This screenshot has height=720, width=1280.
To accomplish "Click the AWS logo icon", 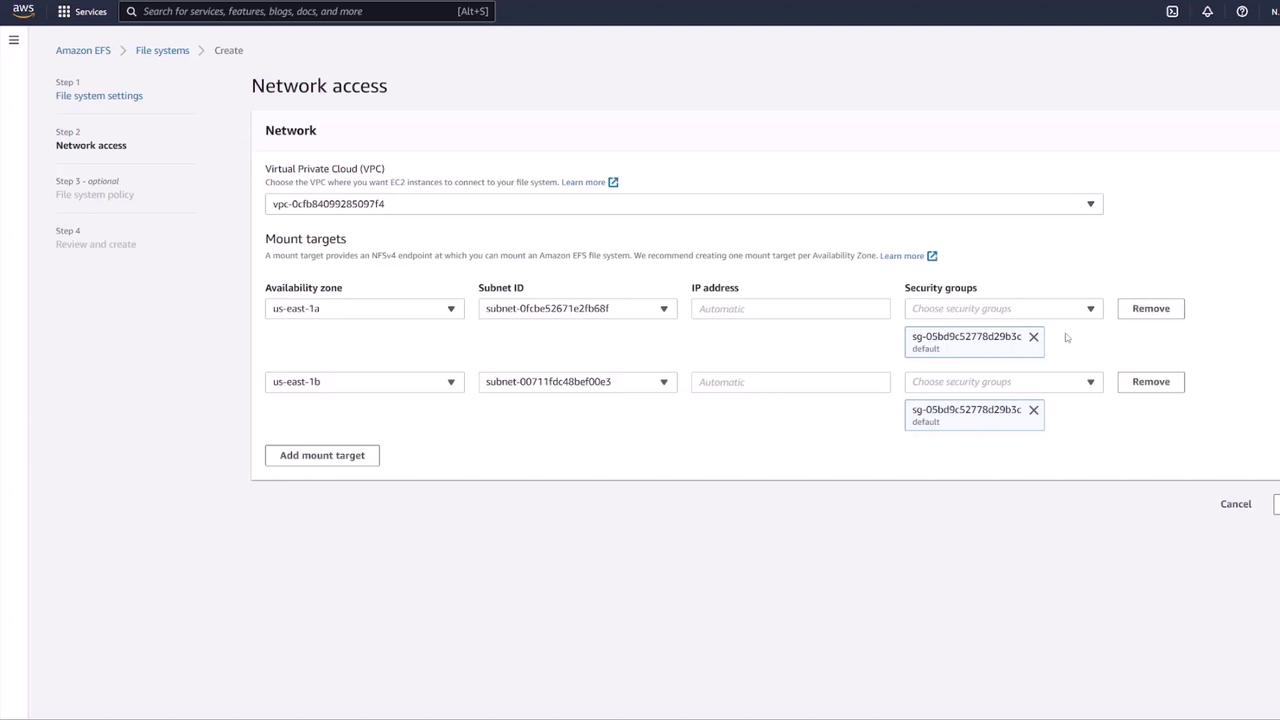I will (x=23, y=11).
